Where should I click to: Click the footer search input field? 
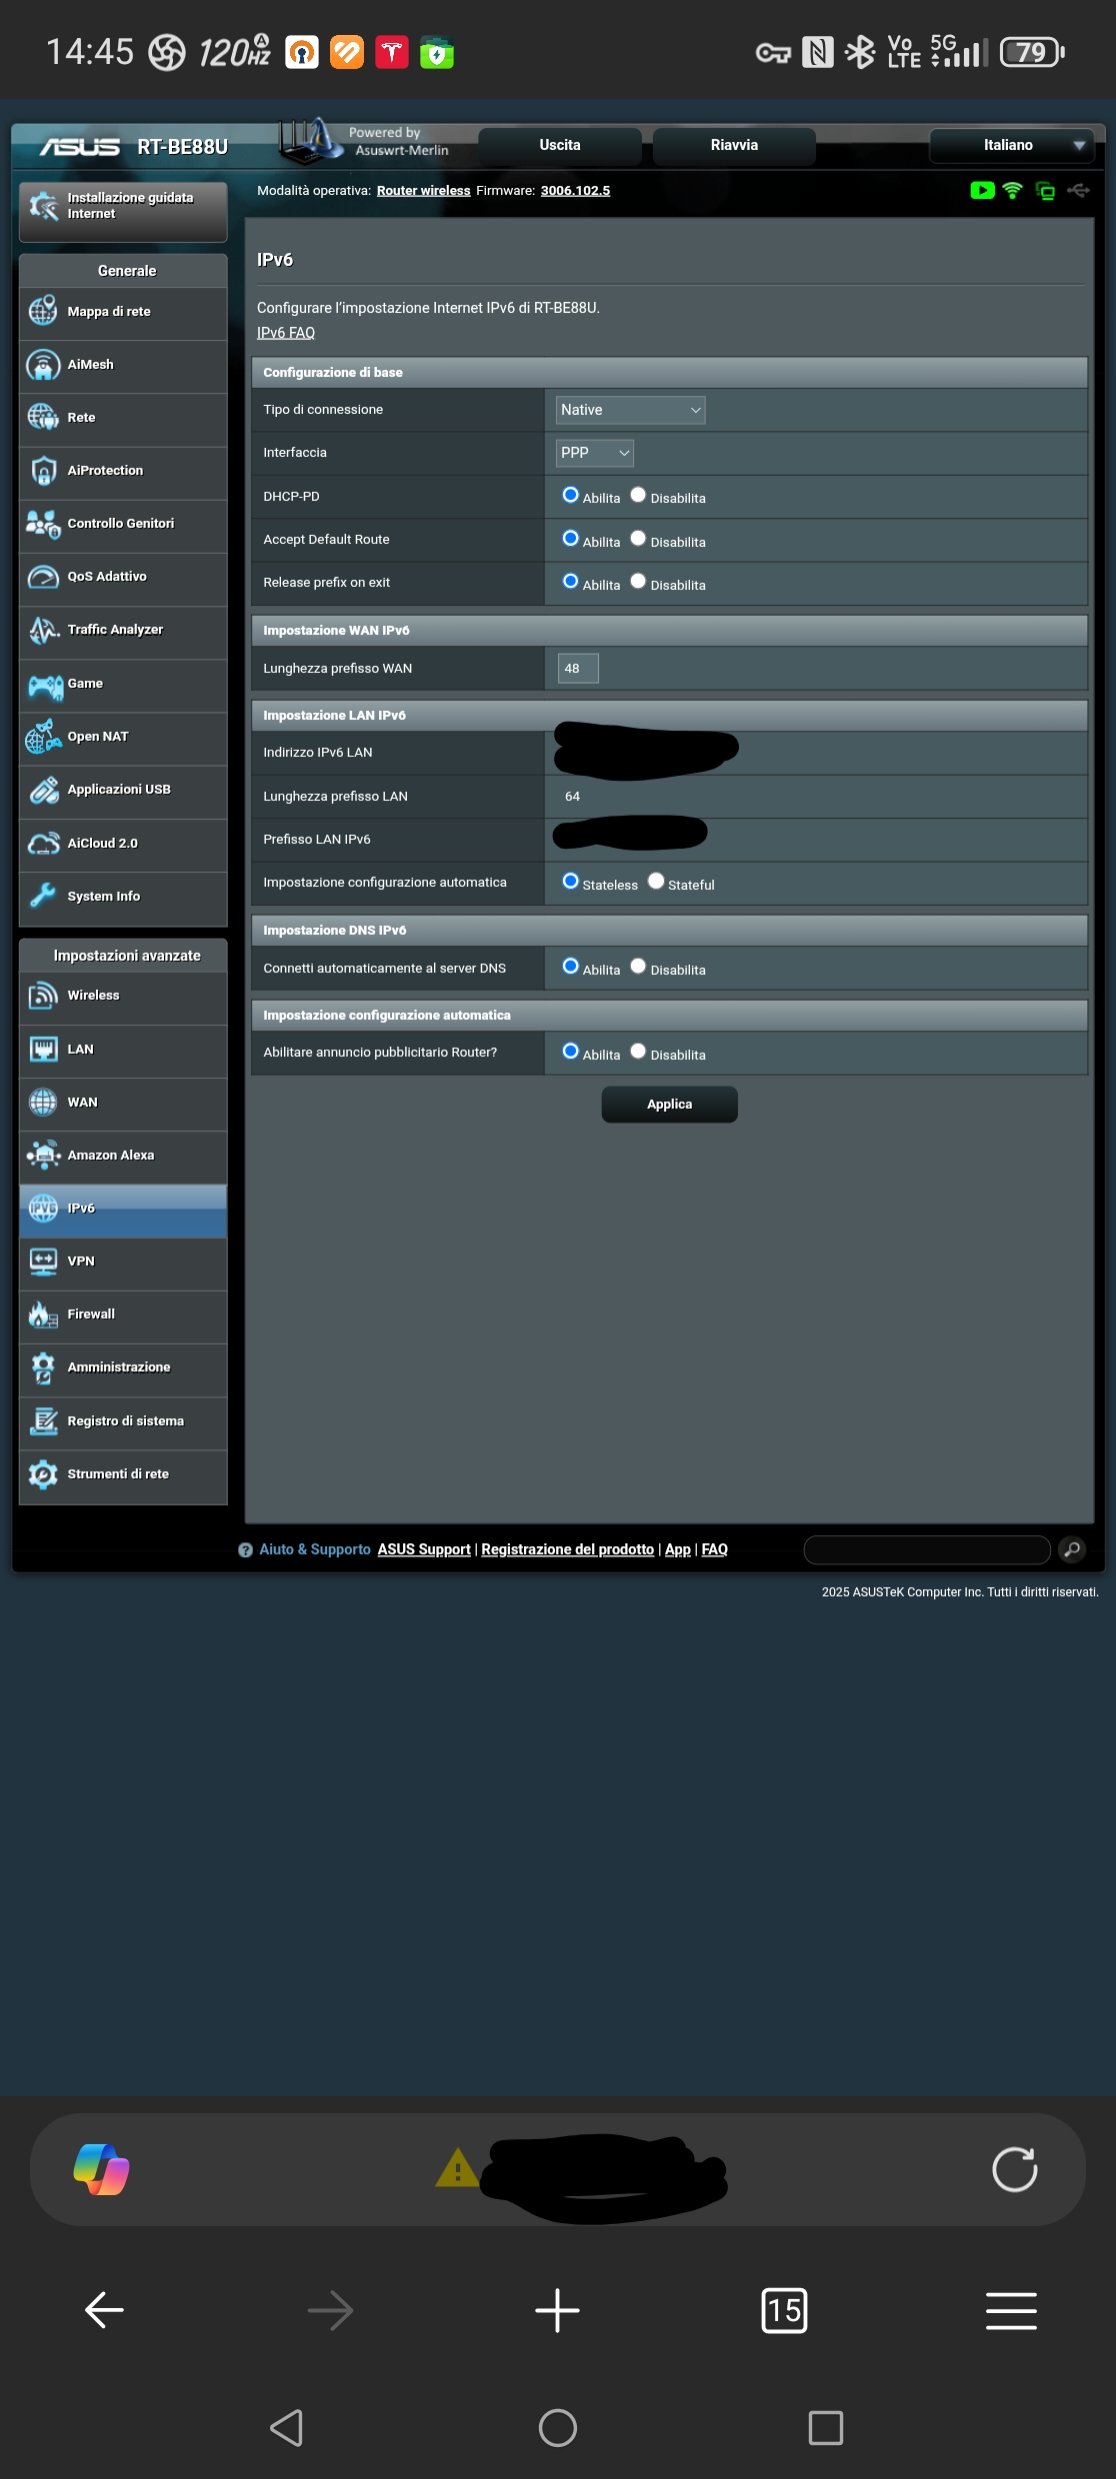tap(927, 1549)
